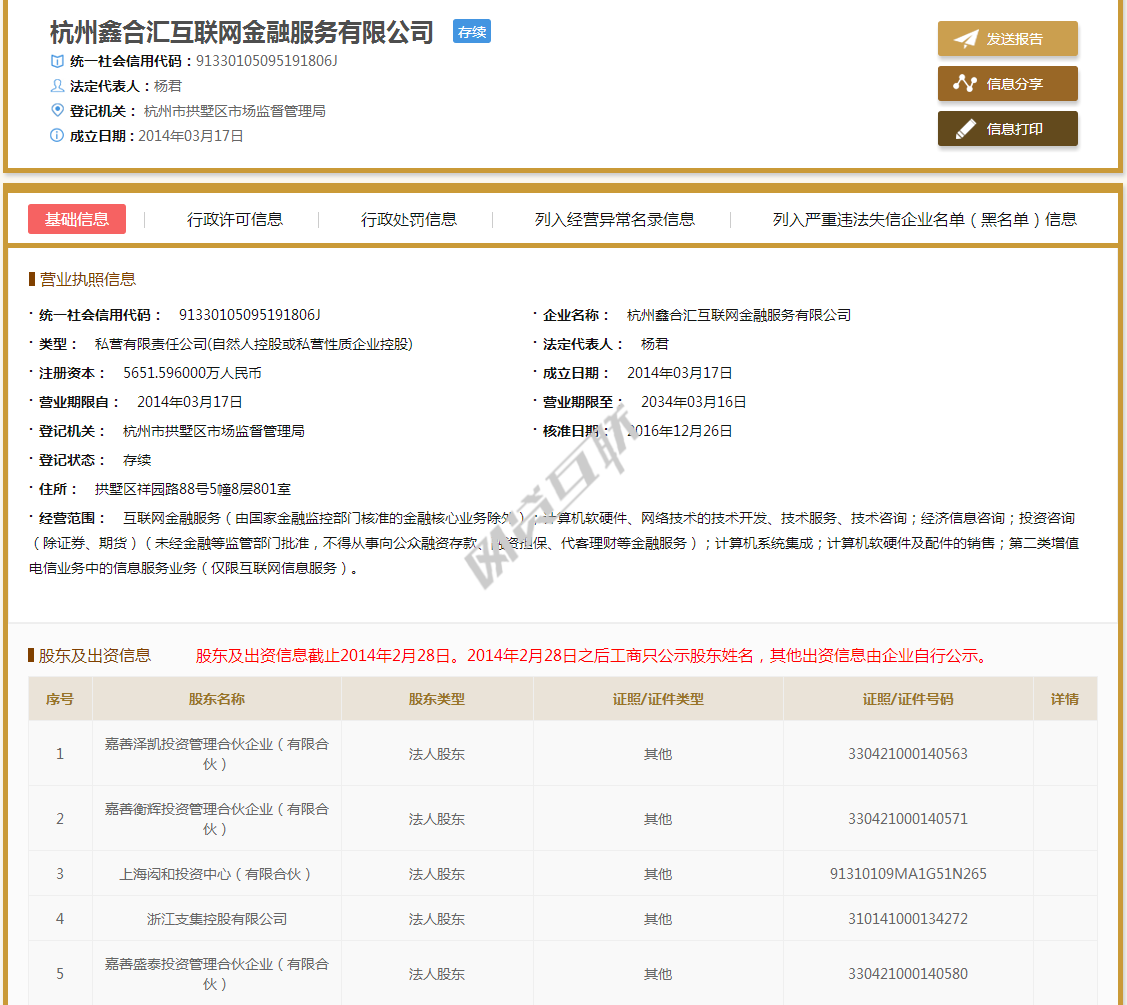Click shareholder 浙江支集控股有限公司
This screenshot has height=1005, width=1127.
tap(217, 919)
